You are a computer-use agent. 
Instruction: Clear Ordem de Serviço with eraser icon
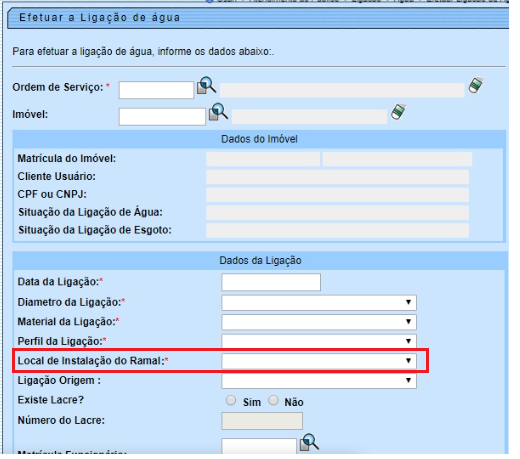click(476, 85)
